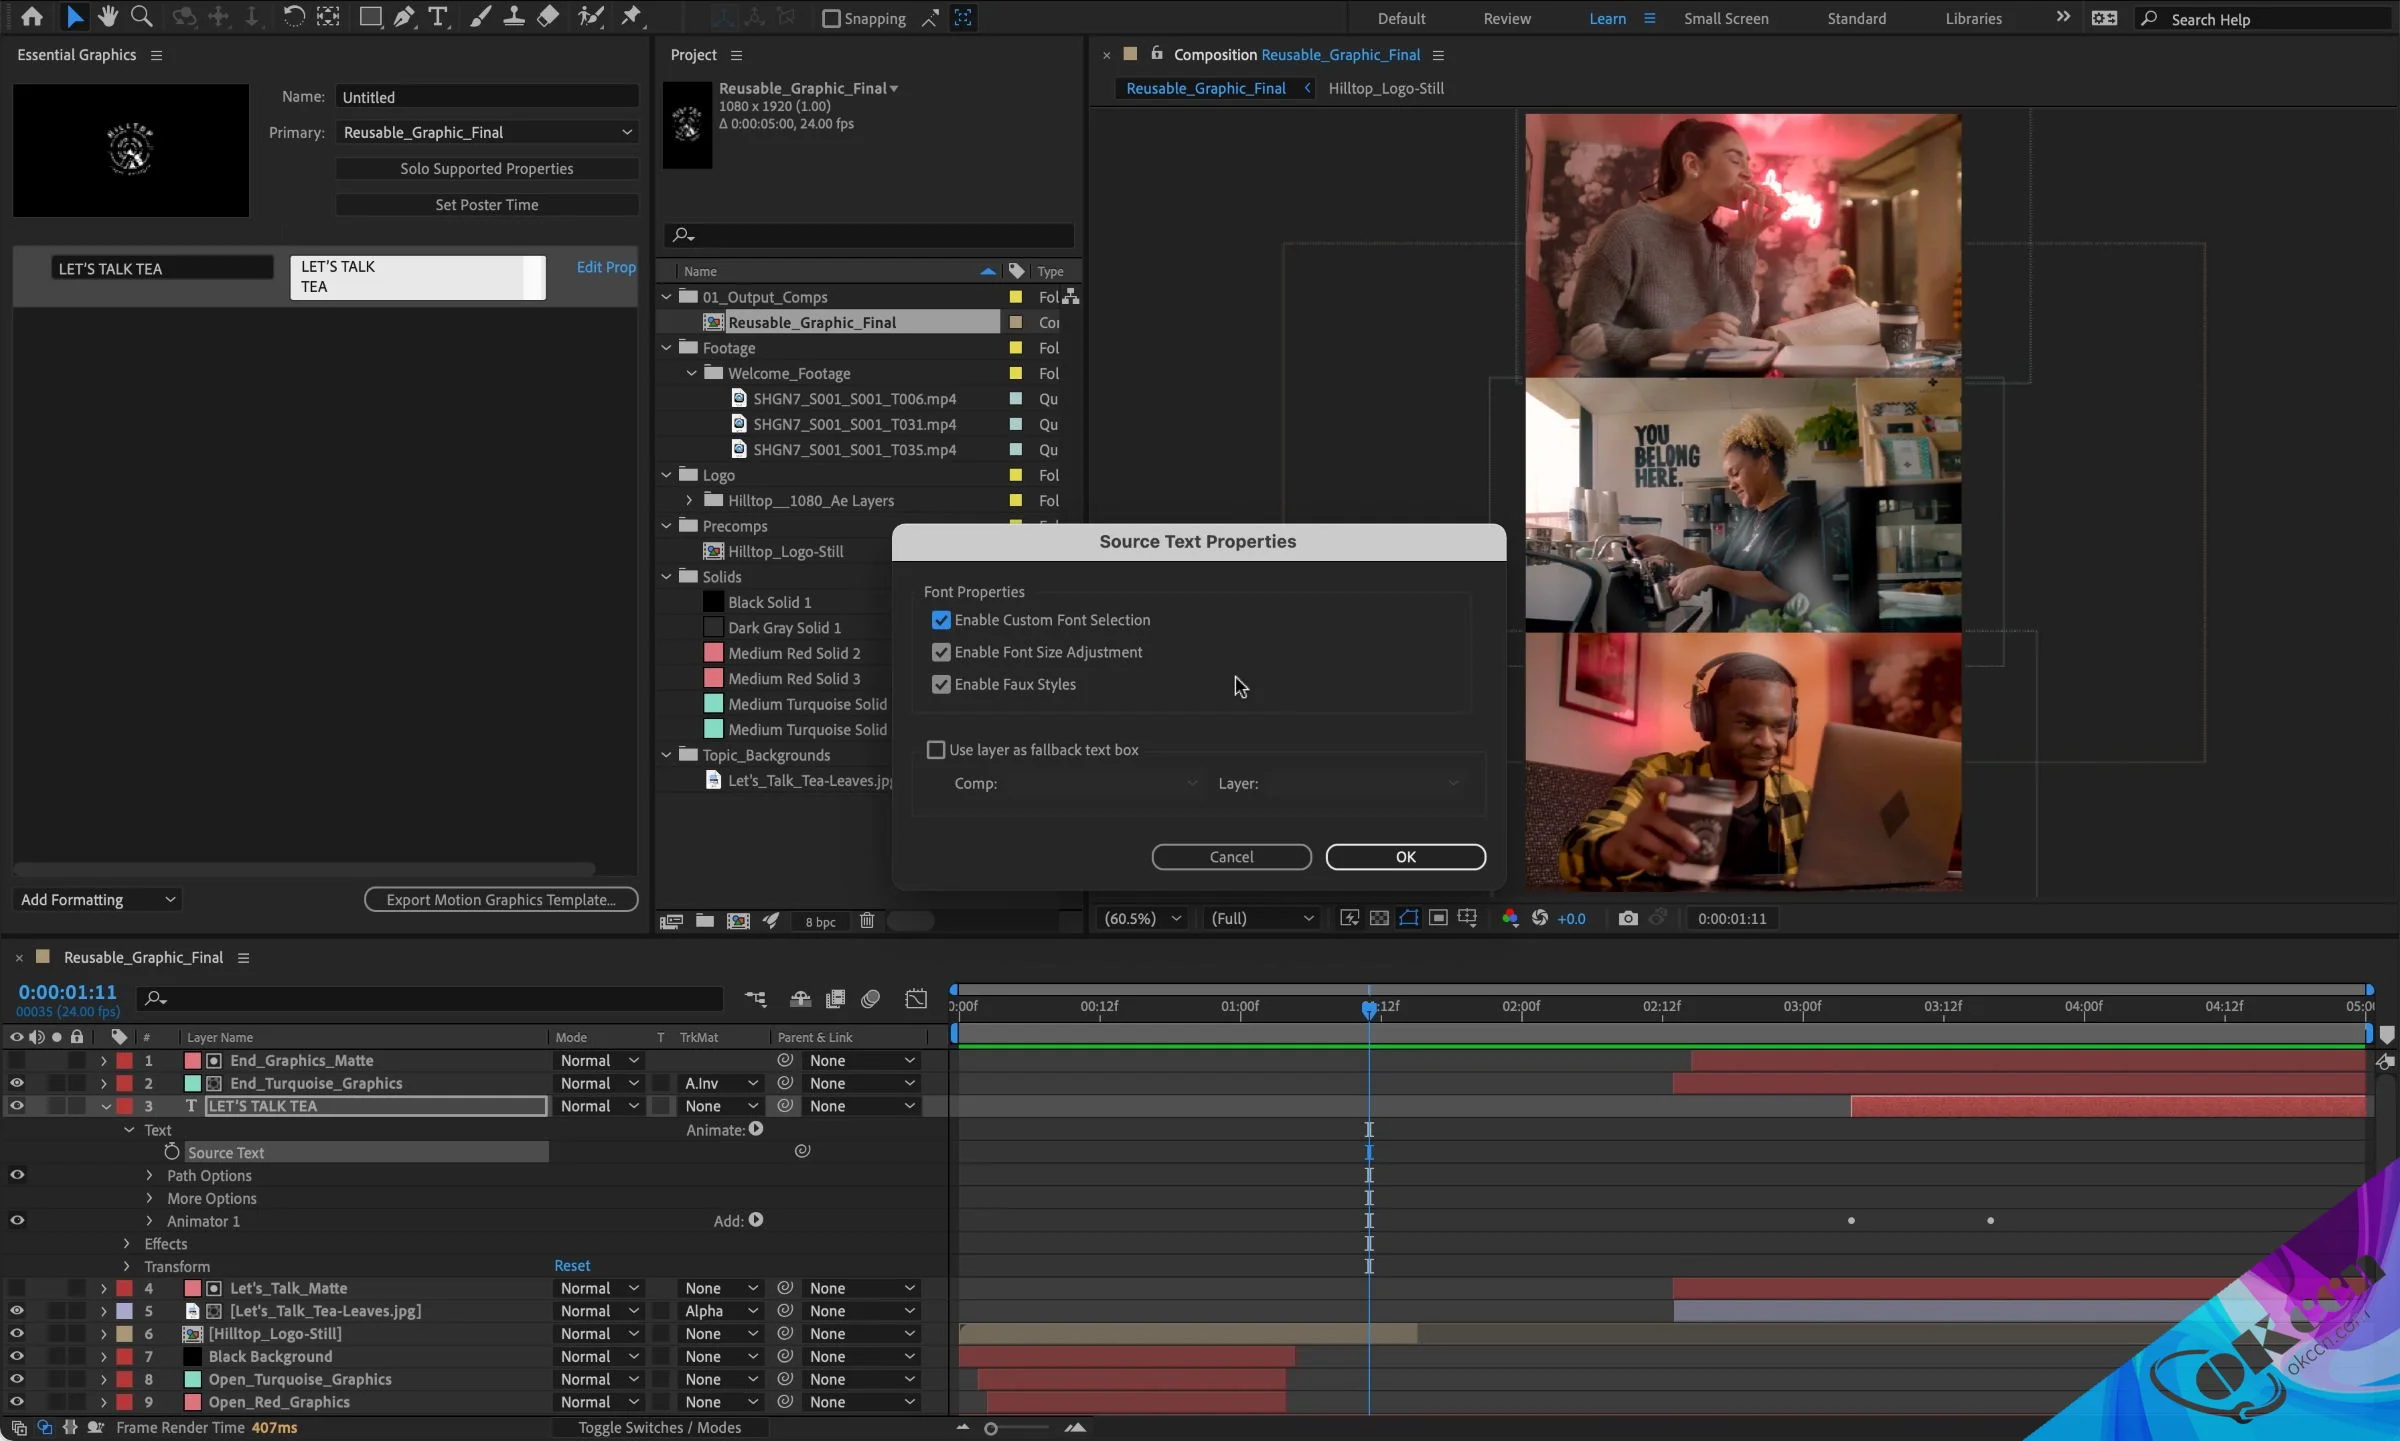Click Export Motion Graphics Template button
This screenshot has height=1441, width=2400.
pos(501,899)
